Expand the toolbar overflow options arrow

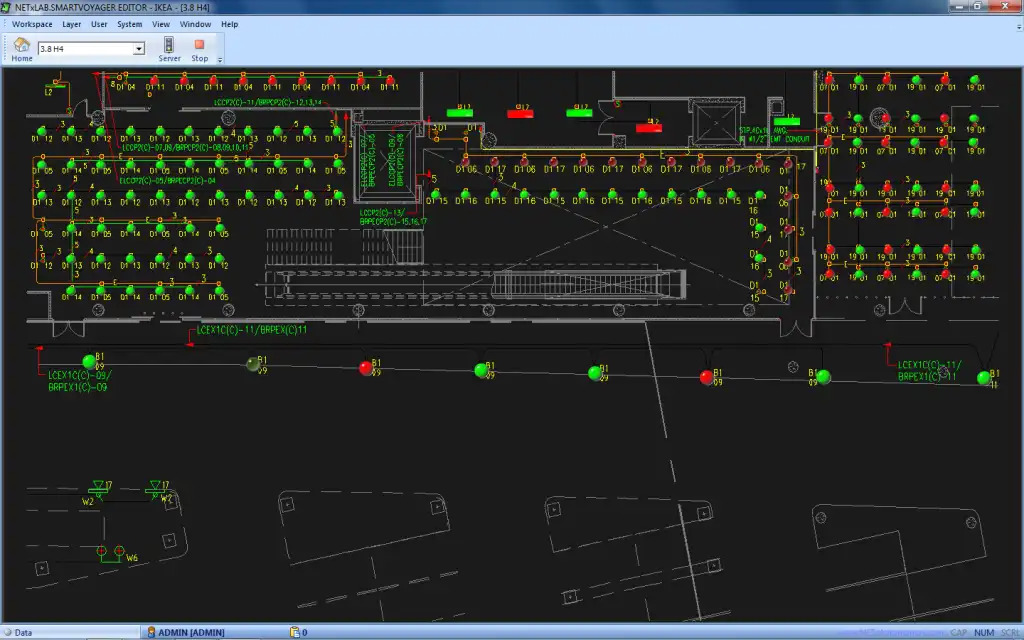219,60
